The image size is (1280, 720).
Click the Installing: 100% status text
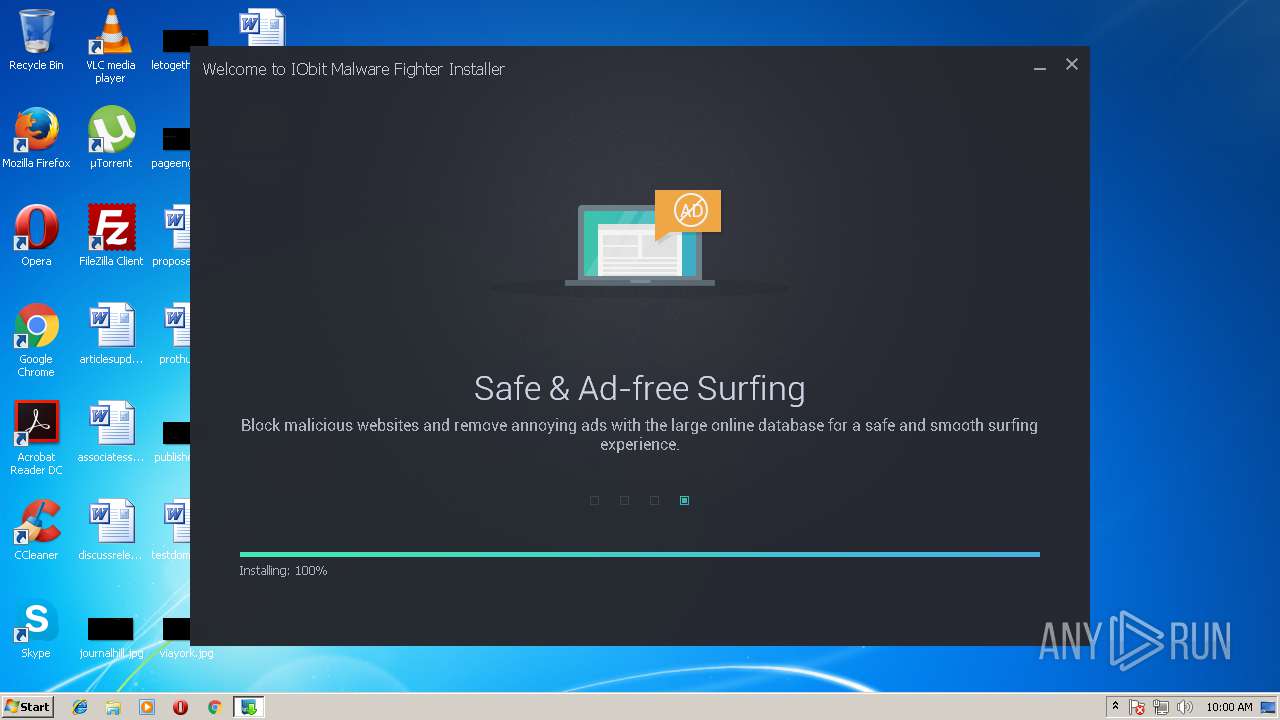coord(283,571)
